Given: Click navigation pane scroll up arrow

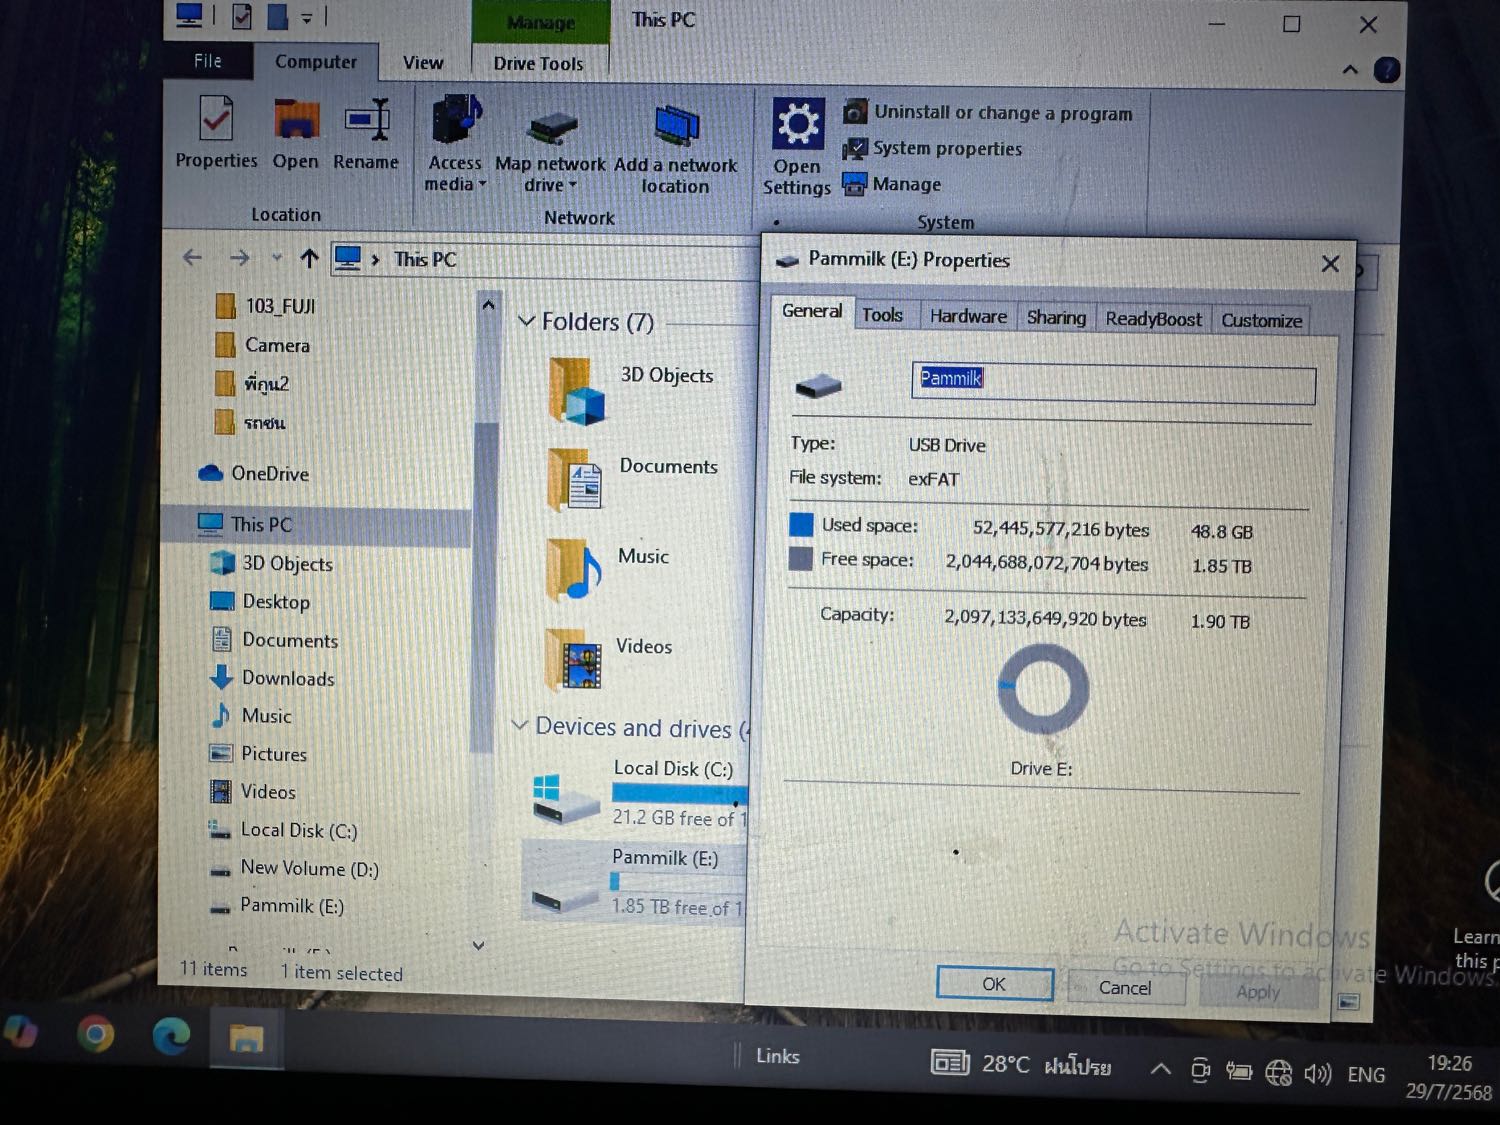Looking at the screenshot, I should point(487,304).
